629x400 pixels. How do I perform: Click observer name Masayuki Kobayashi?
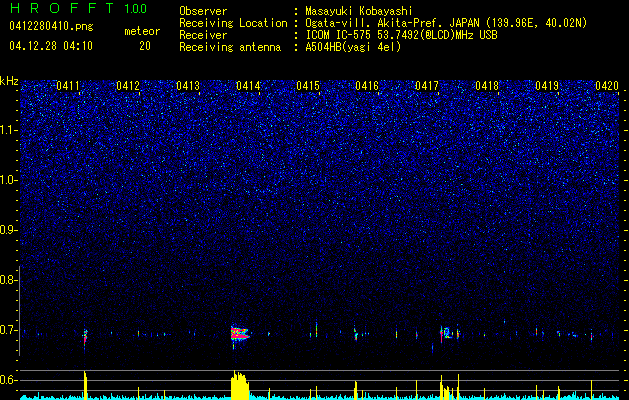[x=359, y=11]
